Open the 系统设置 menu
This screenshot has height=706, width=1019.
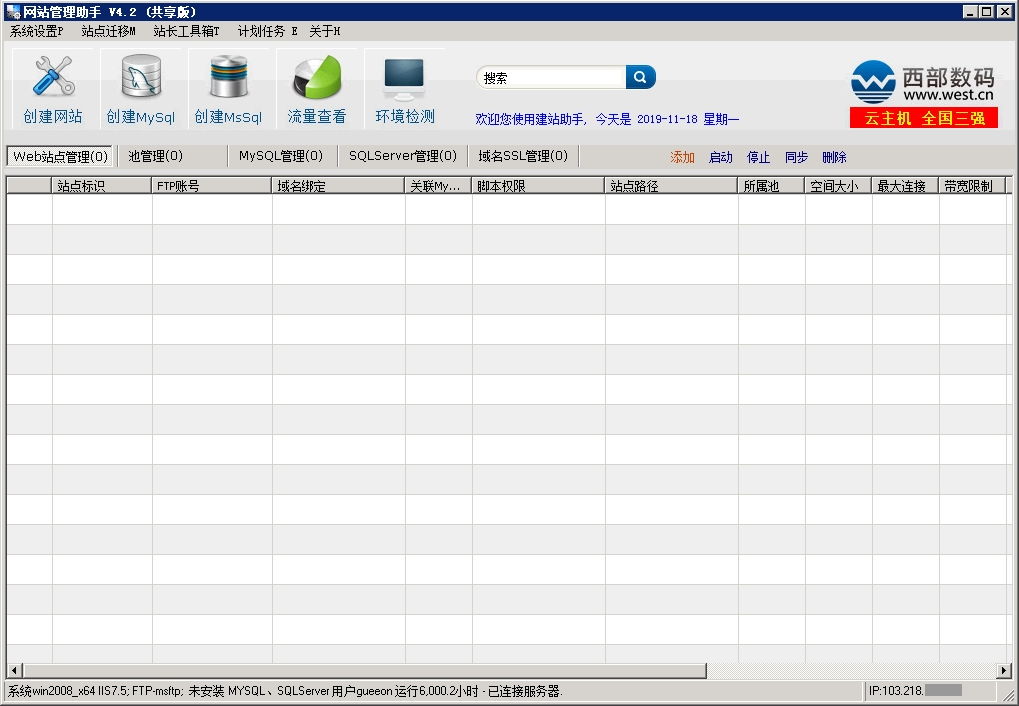tap(36, 31)
